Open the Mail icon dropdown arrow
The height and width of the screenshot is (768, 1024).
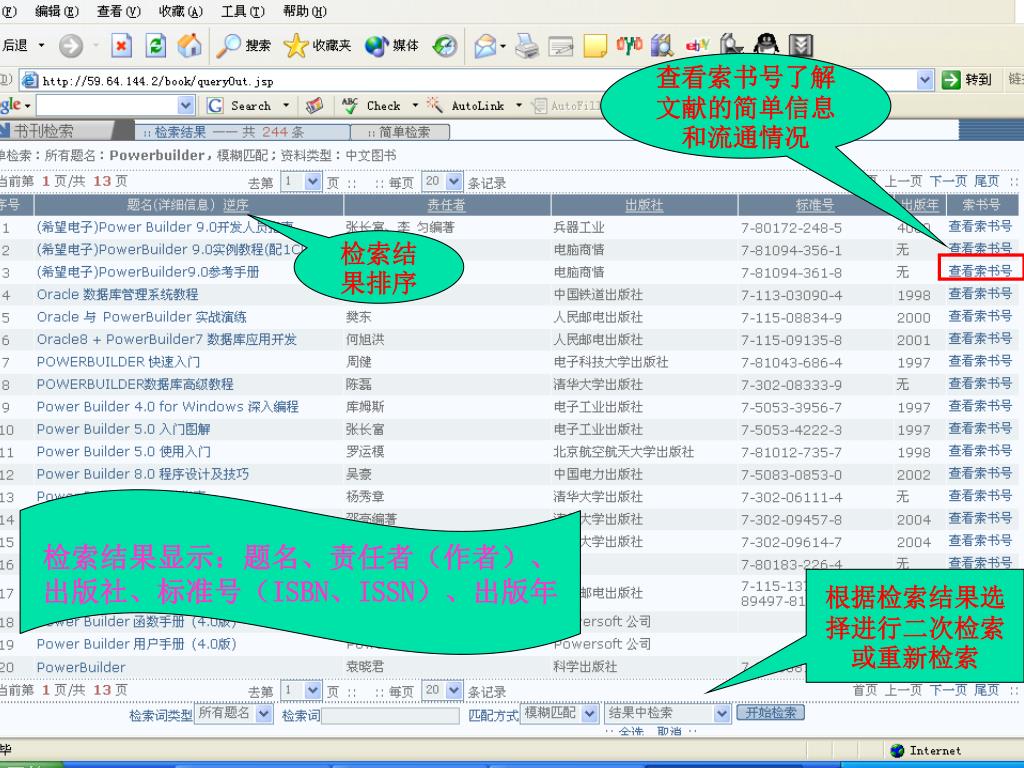click(x=503, y=46)
